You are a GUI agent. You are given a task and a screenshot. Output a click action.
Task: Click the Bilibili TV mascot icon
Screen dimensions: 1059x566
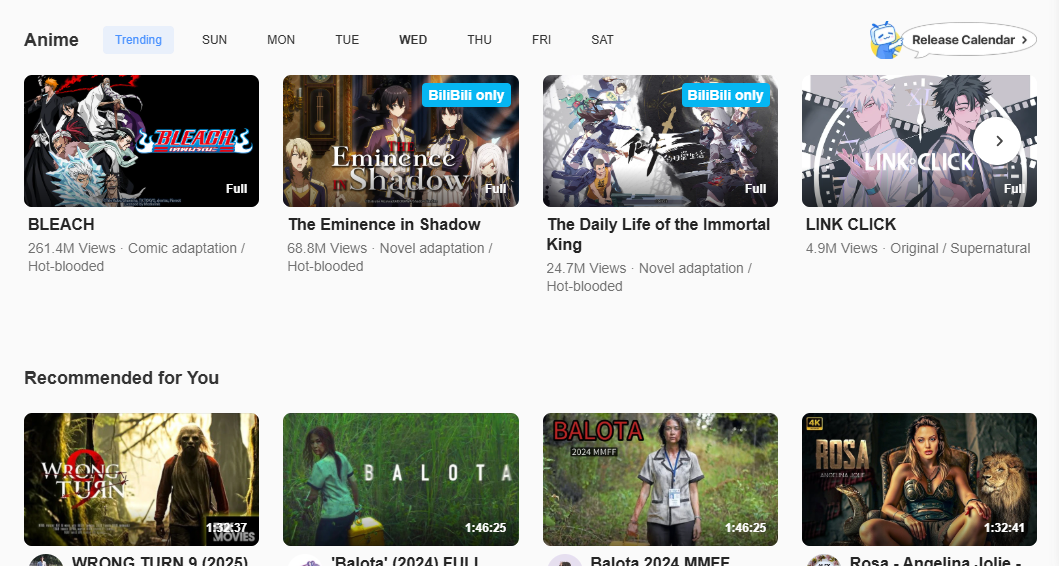click(886, 40)
